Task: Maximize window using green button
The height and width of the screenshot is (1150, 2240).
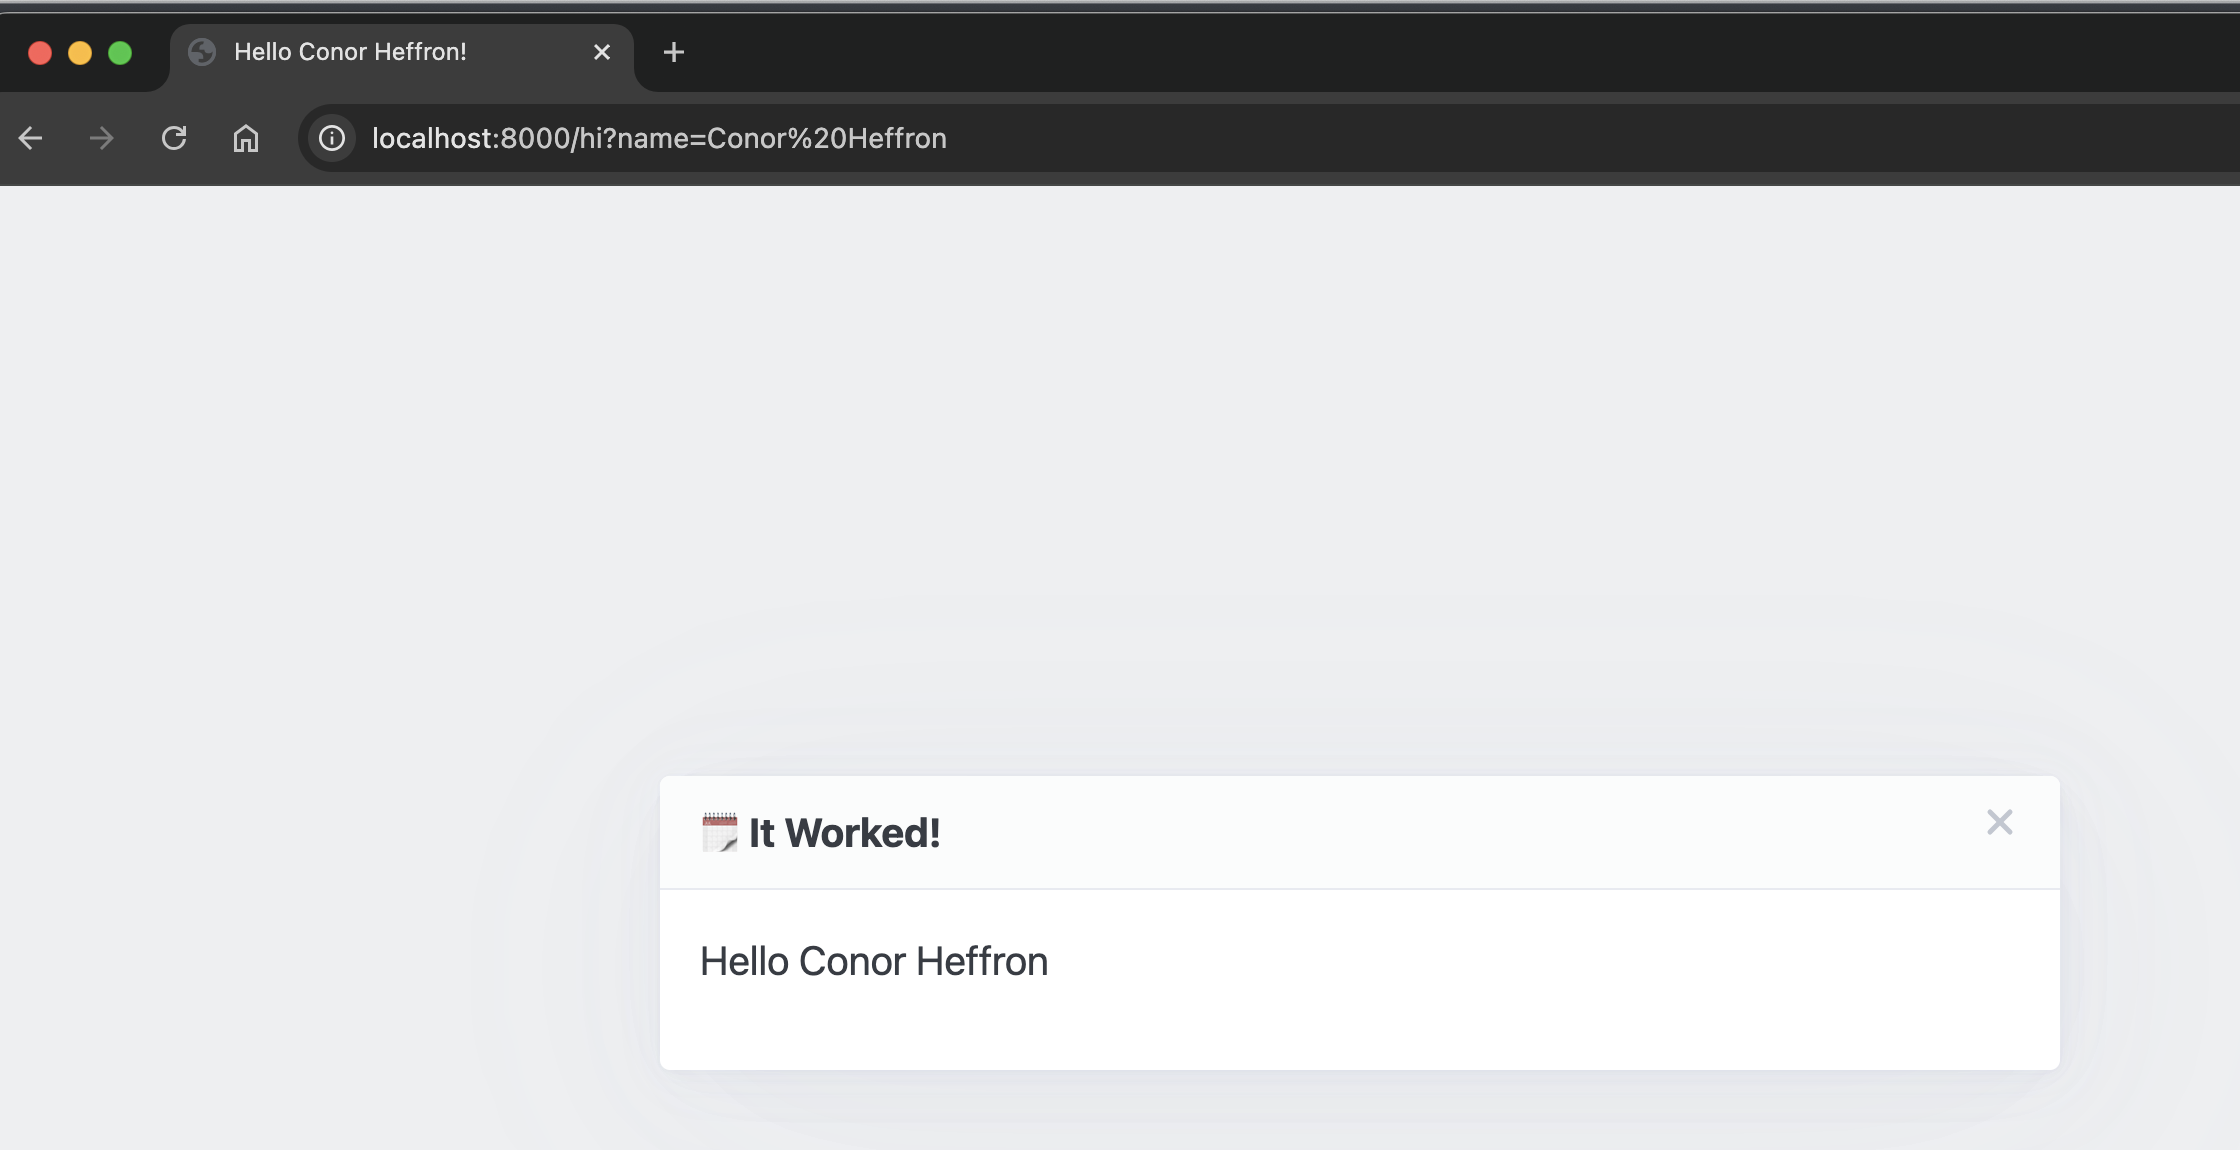Action: 120,53
